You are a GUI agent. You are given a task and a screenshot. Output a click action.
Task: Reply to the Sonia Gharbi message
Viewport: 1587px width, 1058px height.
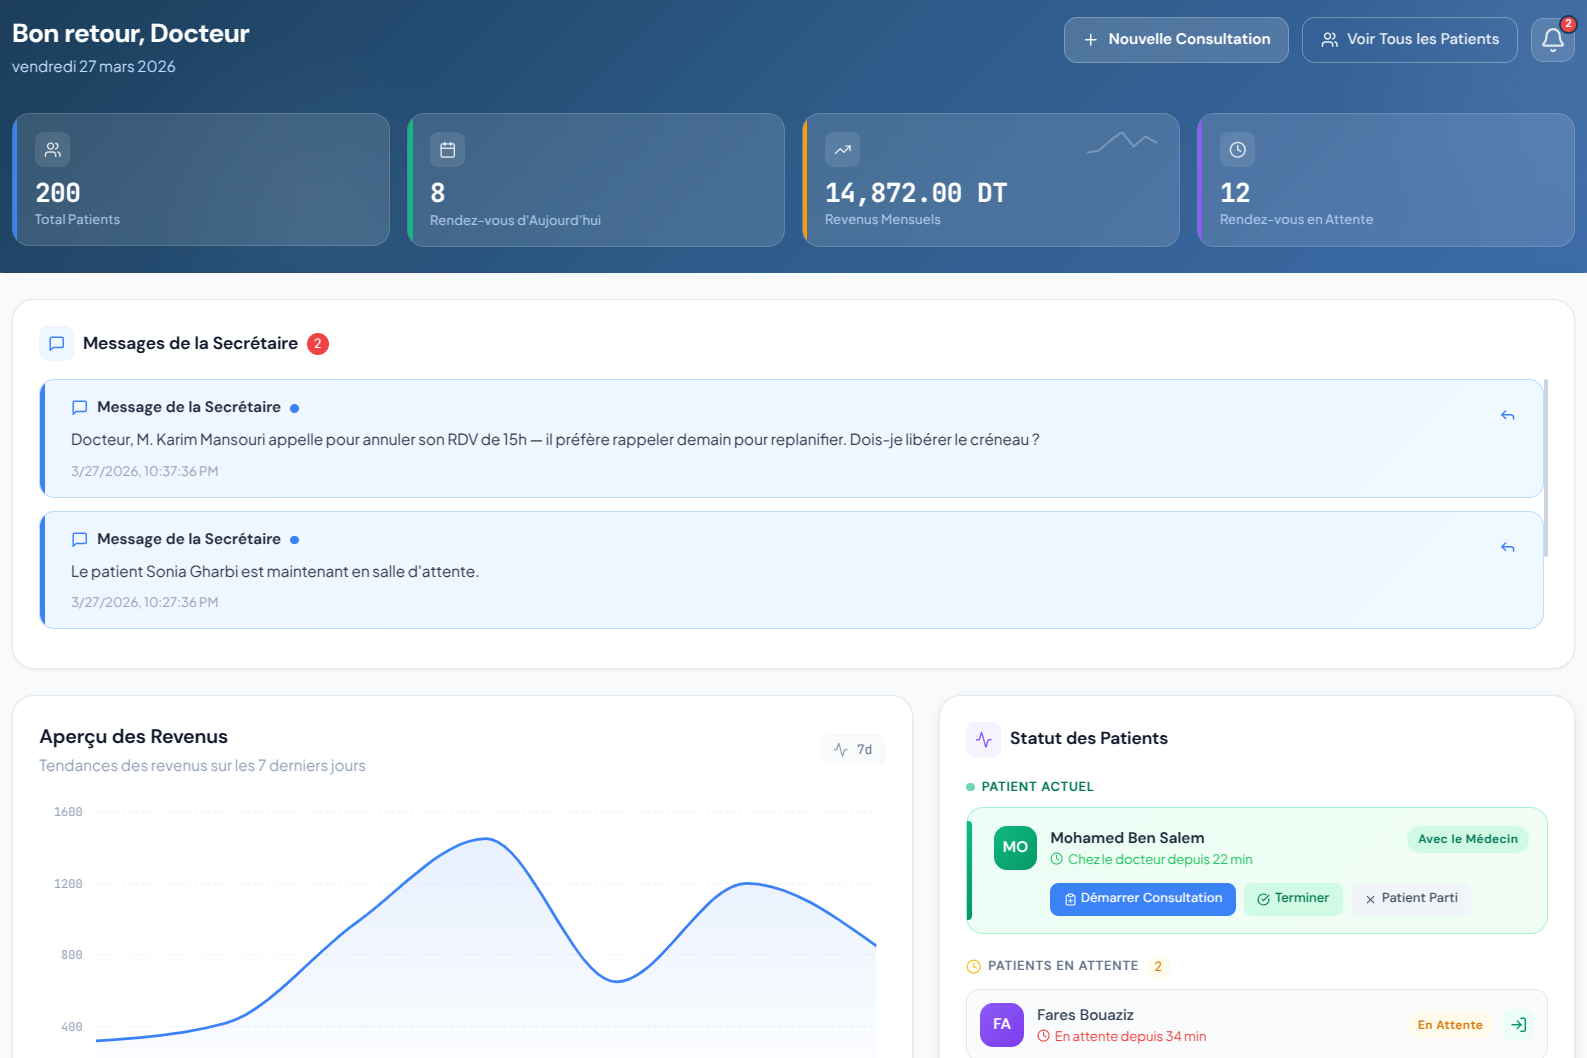tap(1508, 547)
